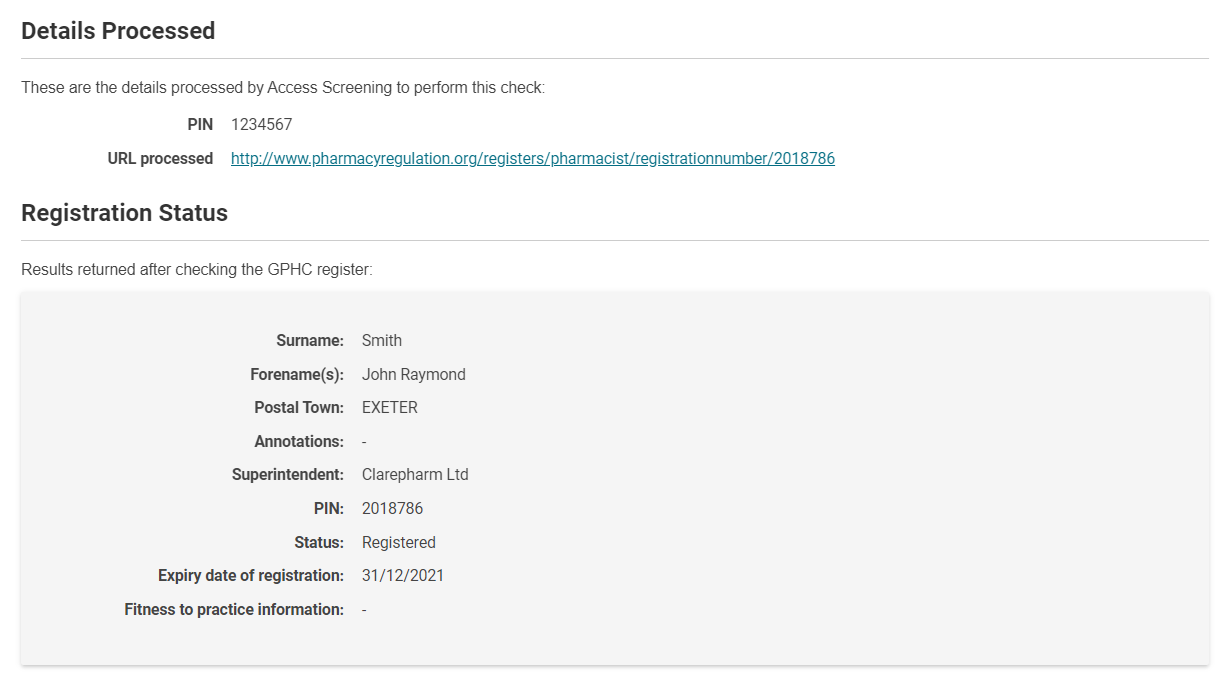Select the register PIN value 2018786
The width and height of the screenshot is (1226, 679).
pyautogui.click(x=392, y=509)
